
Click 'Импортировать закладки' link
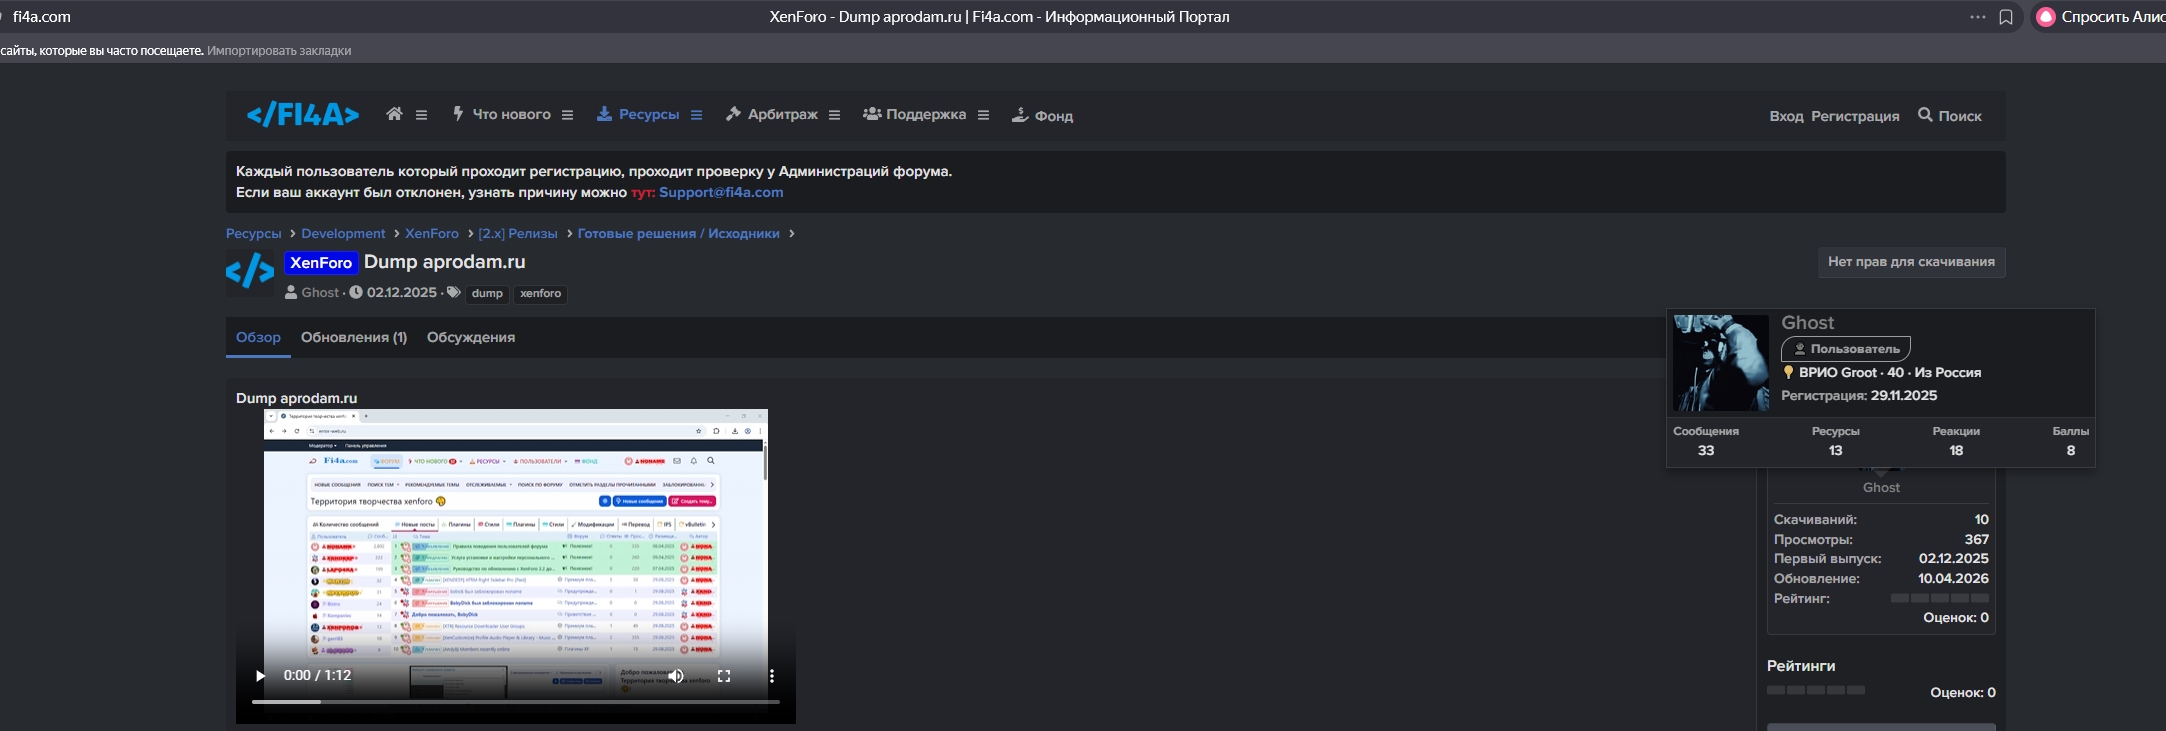point(279,51)
